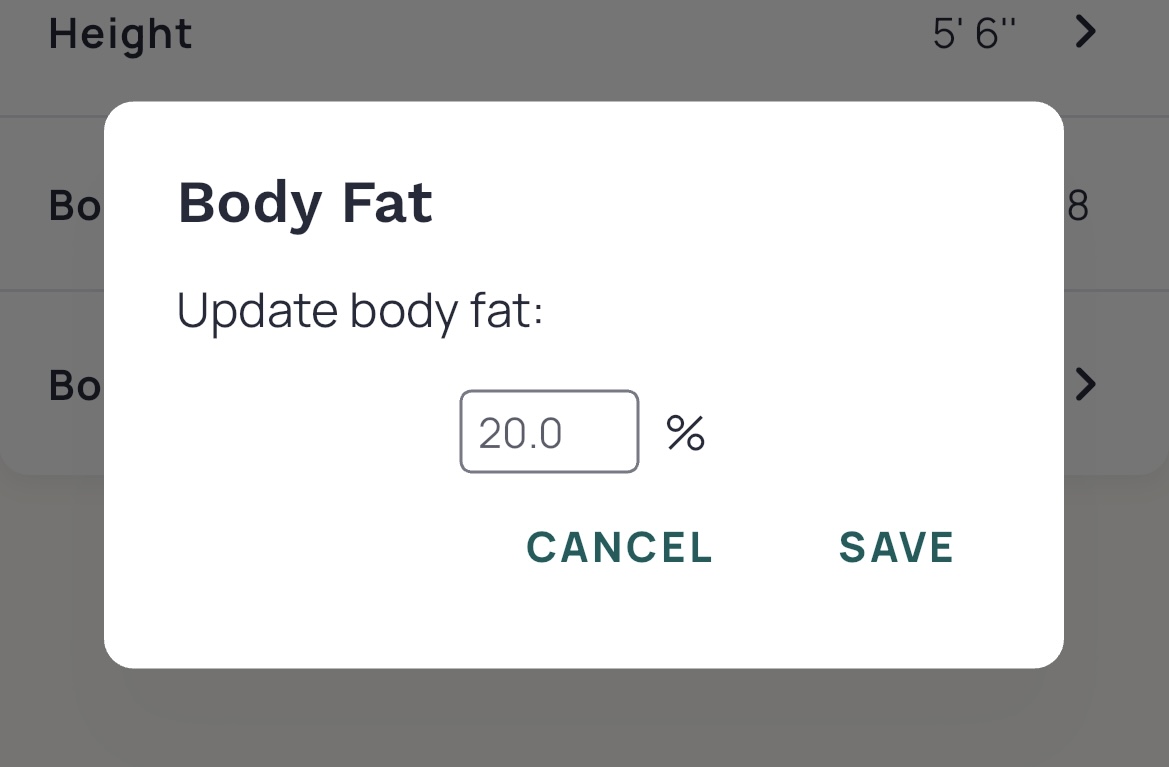1169x767 pixels.
Task: Open the Height detail via its chevron
Action: [x=1084, y=31]
